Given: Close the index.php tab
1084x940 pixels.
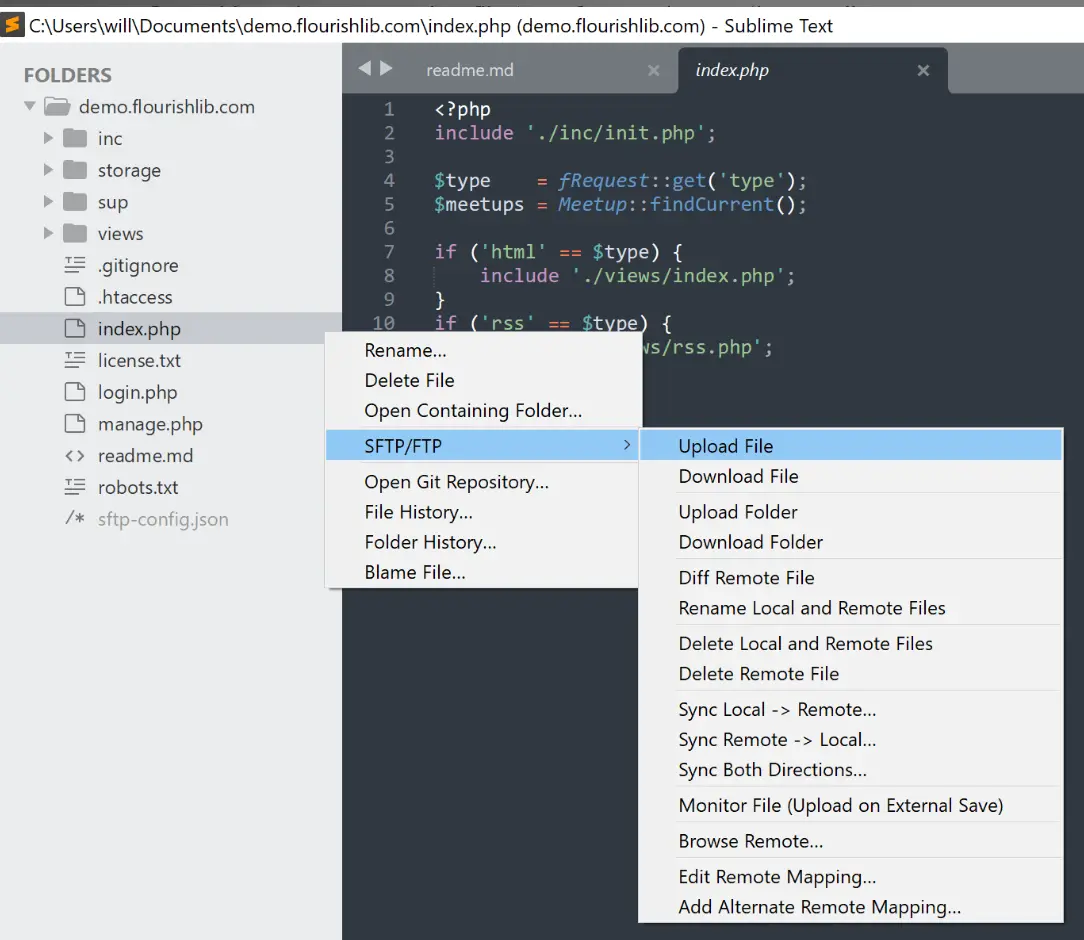Looking at the screenshot, I should [x=923, y=70].
